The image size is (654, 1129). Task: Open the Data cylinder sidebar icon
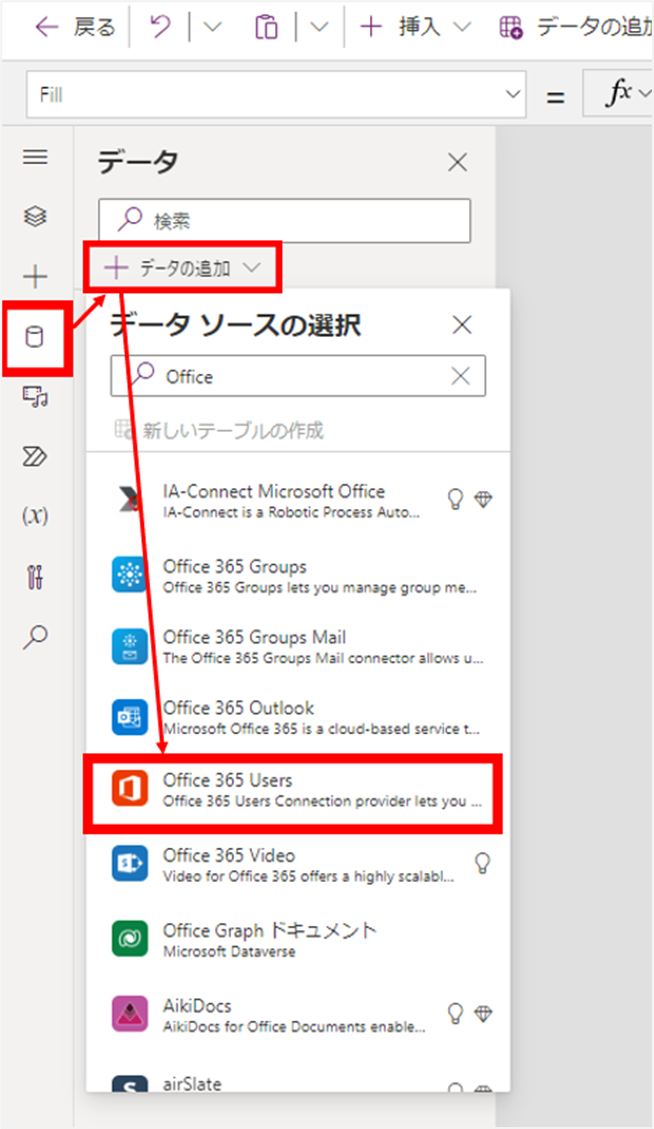[35, 337]
